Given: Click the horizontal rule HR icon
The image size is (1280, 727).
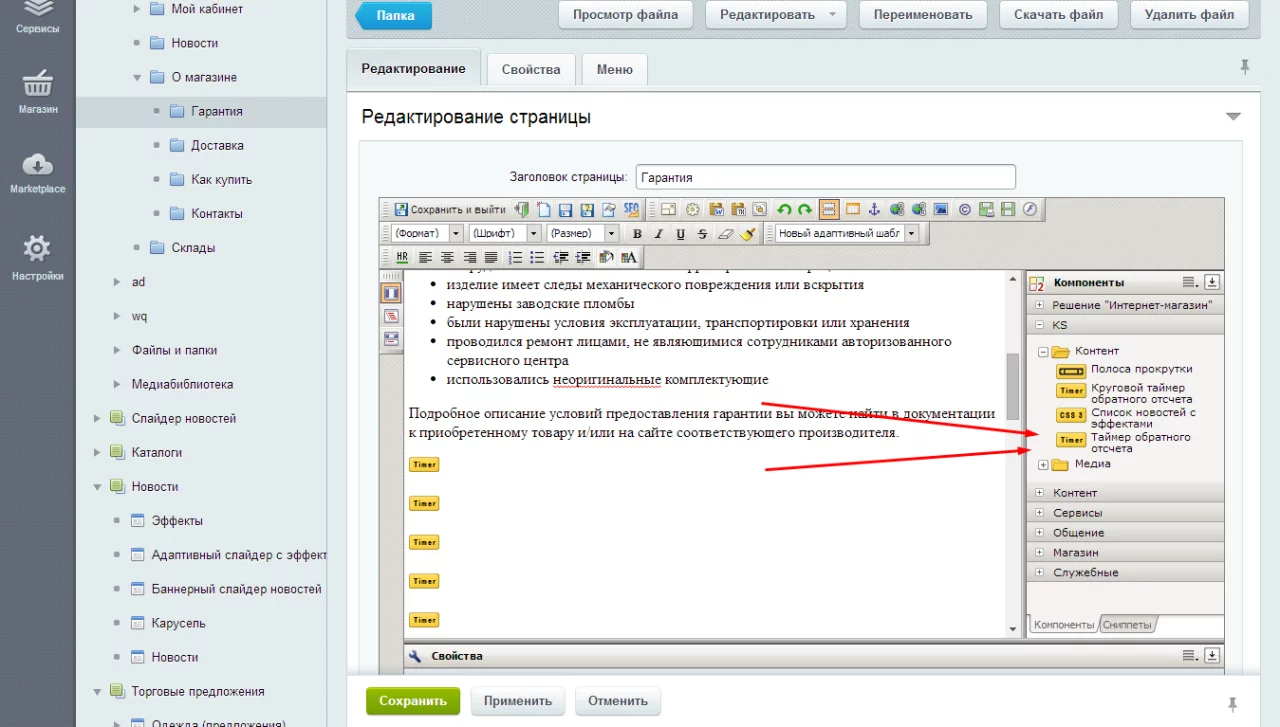Looking at the screenshot, I should (x=402, y=257).
